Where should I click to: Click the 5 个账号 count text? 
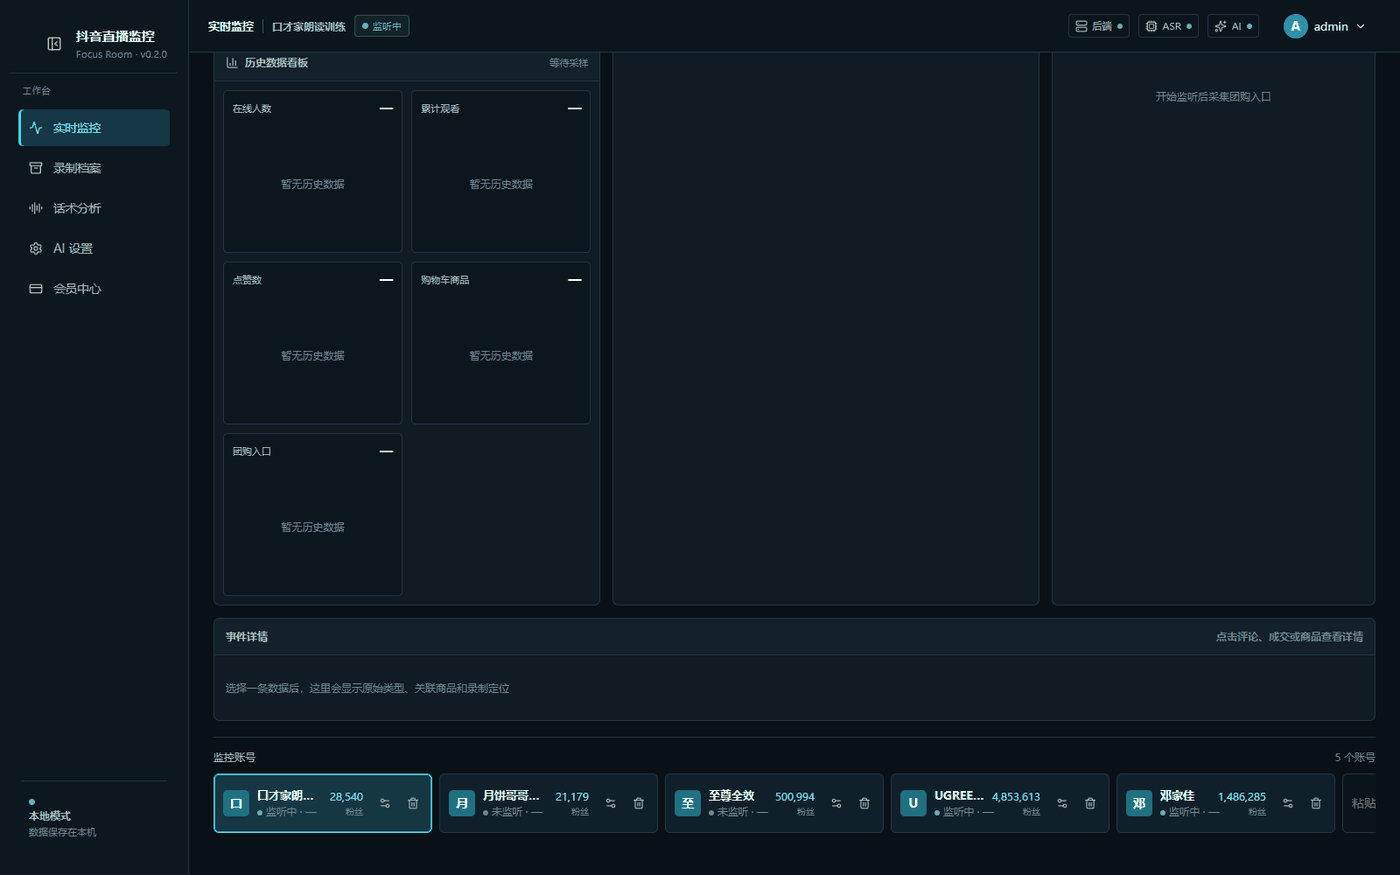(x=1355, y=757)
